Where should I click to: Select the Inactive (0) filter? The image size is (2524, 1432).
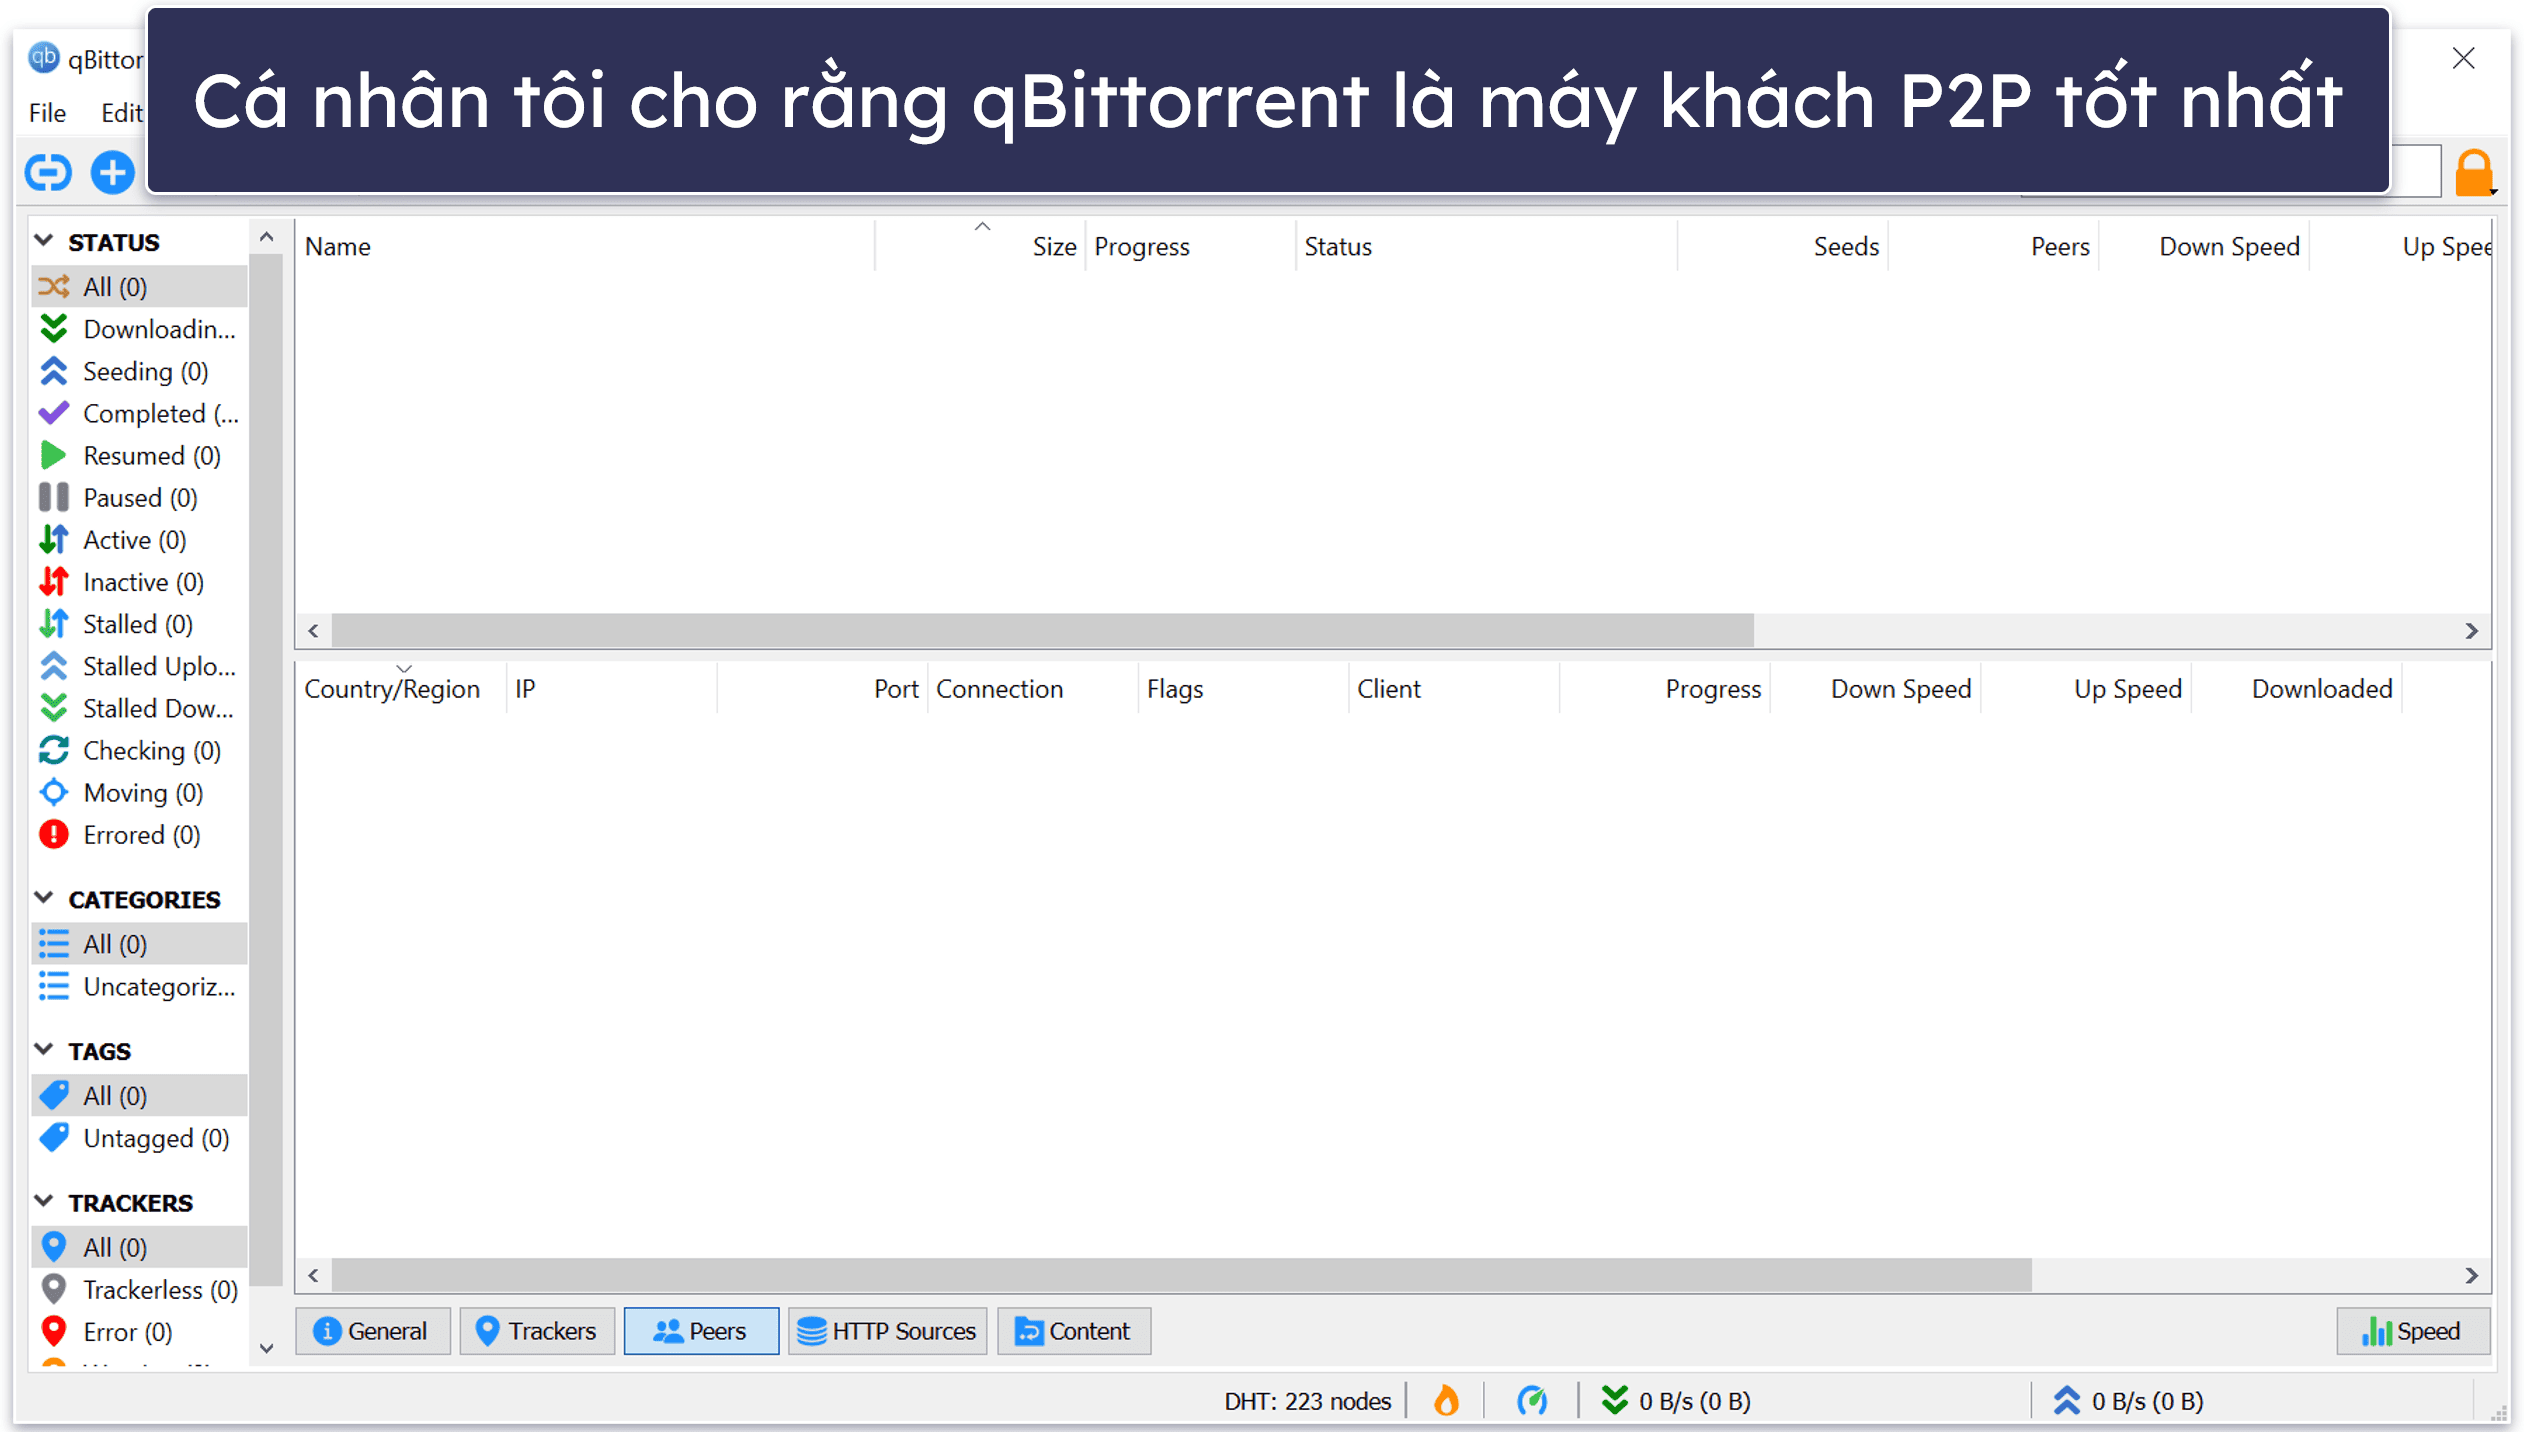pos(140,582)
